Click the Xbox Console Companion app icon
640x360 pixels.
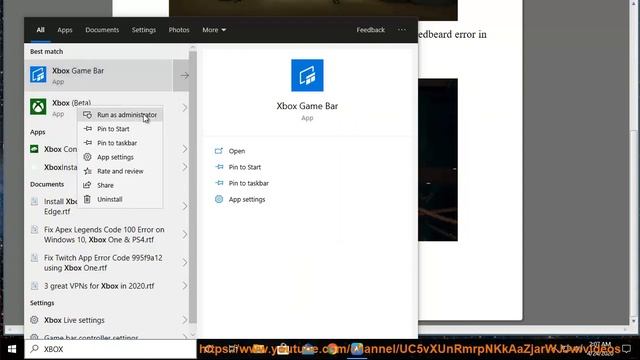pyautogui.click(x=34, y=149)
